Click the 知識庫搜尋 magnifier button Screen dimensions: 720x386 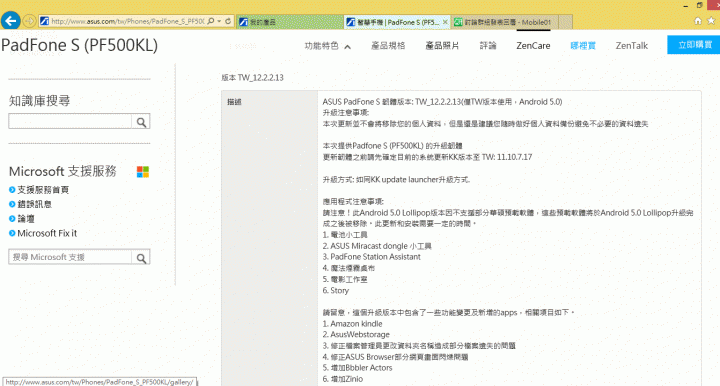141,122
